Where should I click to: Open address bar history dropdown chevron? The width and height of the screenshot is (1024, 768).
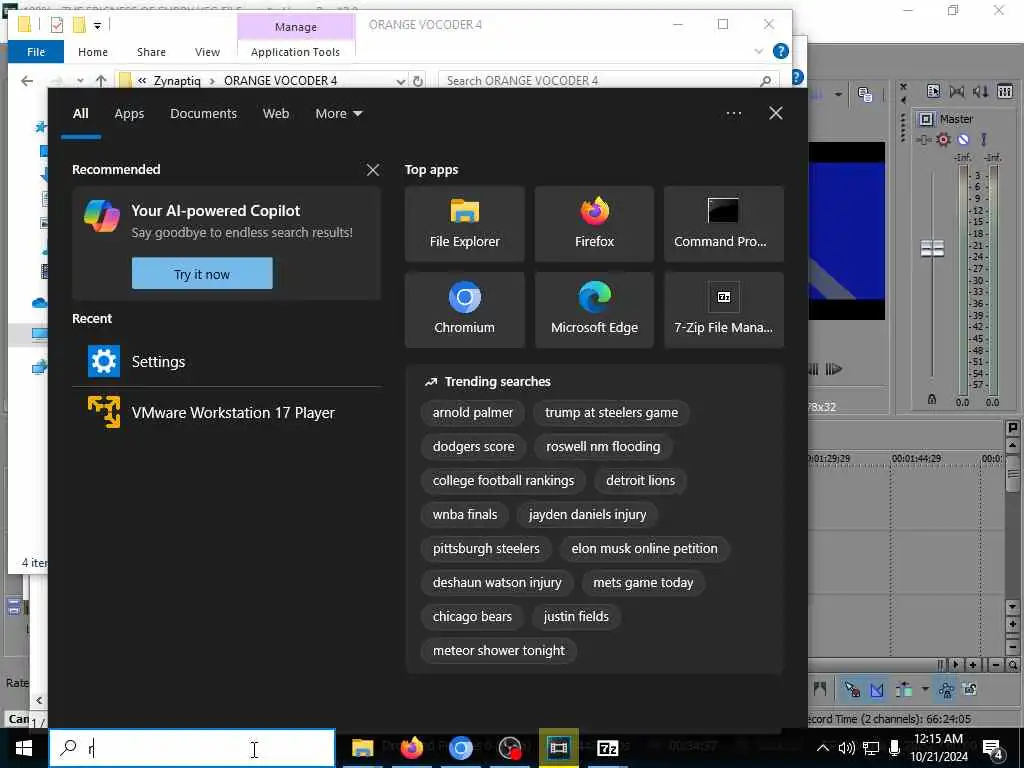(400, 81)
